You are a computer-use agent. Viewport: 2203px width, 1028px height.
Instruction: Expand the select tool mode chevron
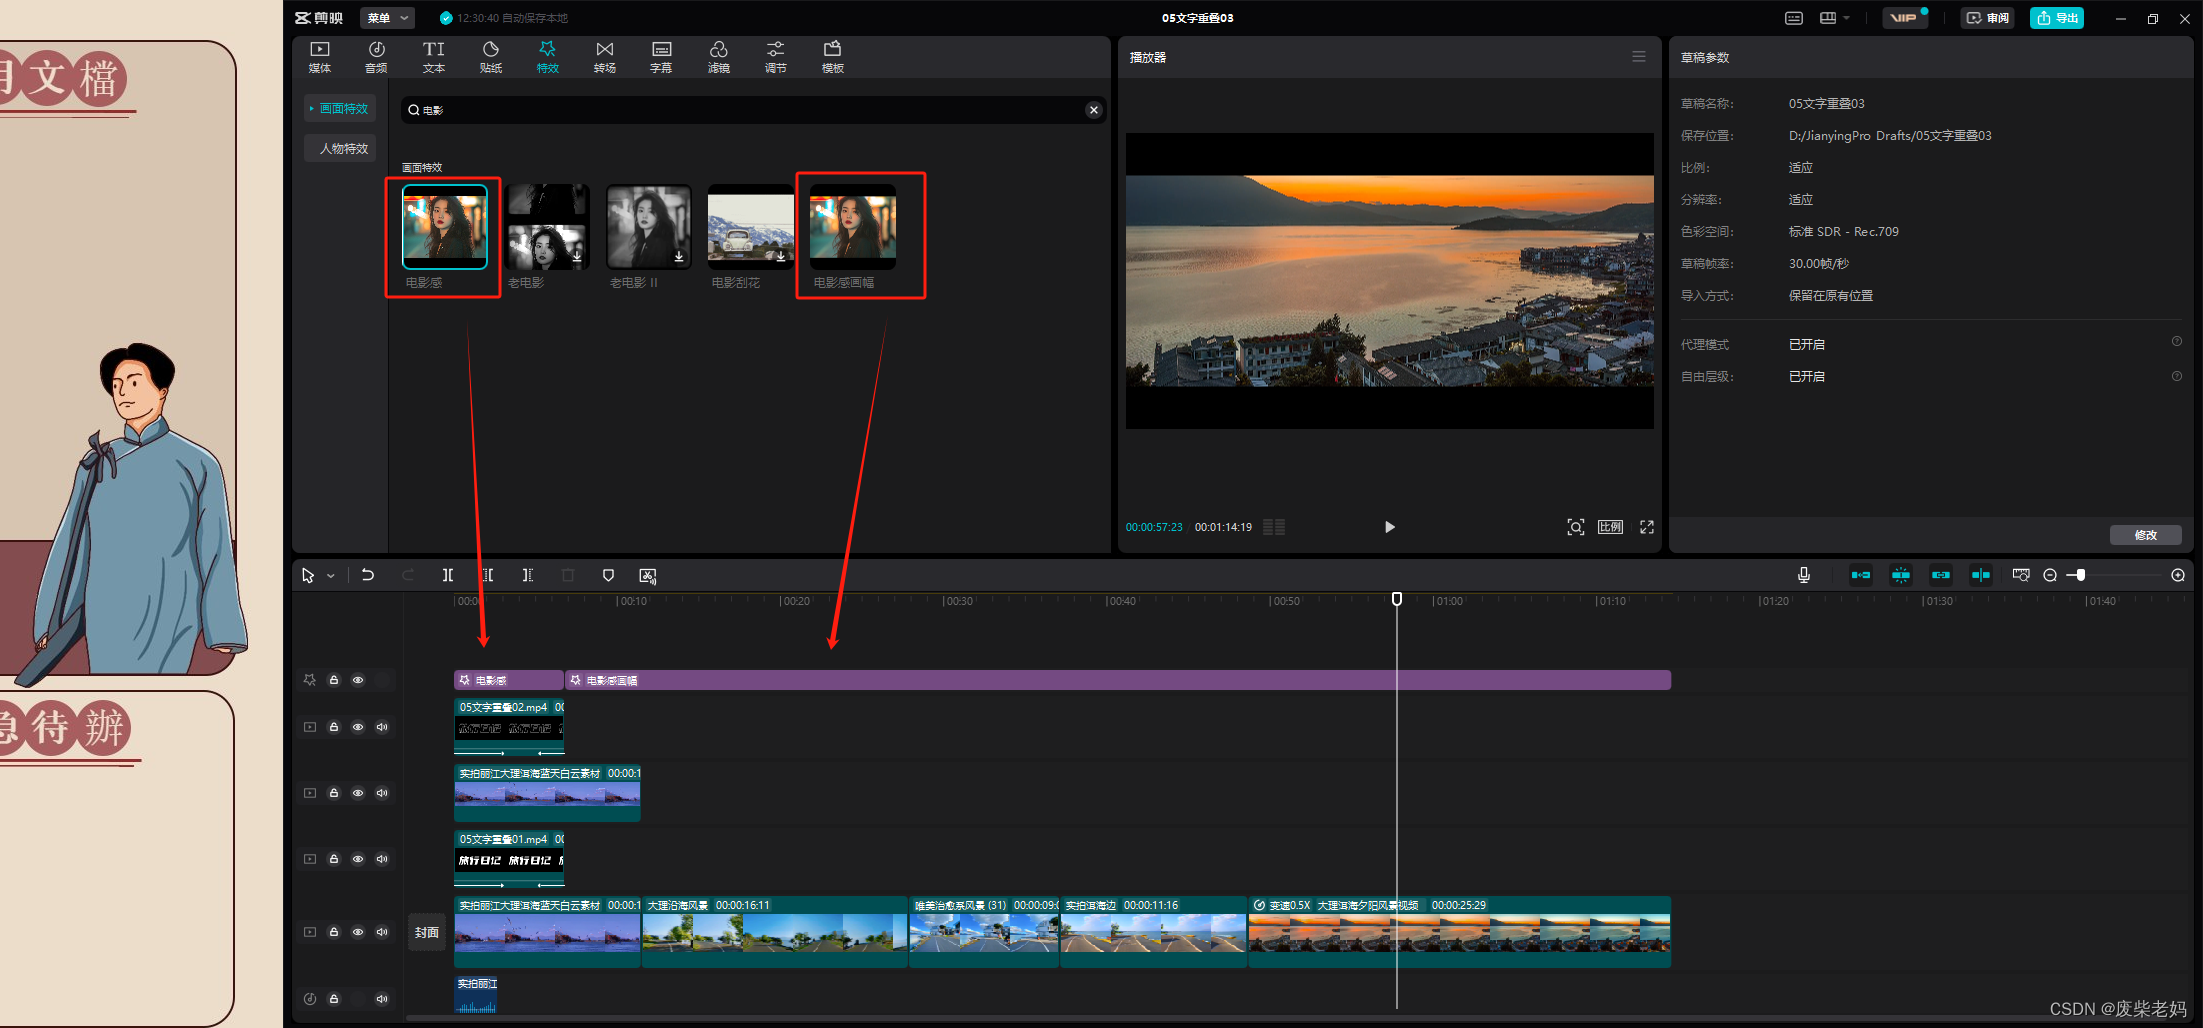[x=331, y=576]
